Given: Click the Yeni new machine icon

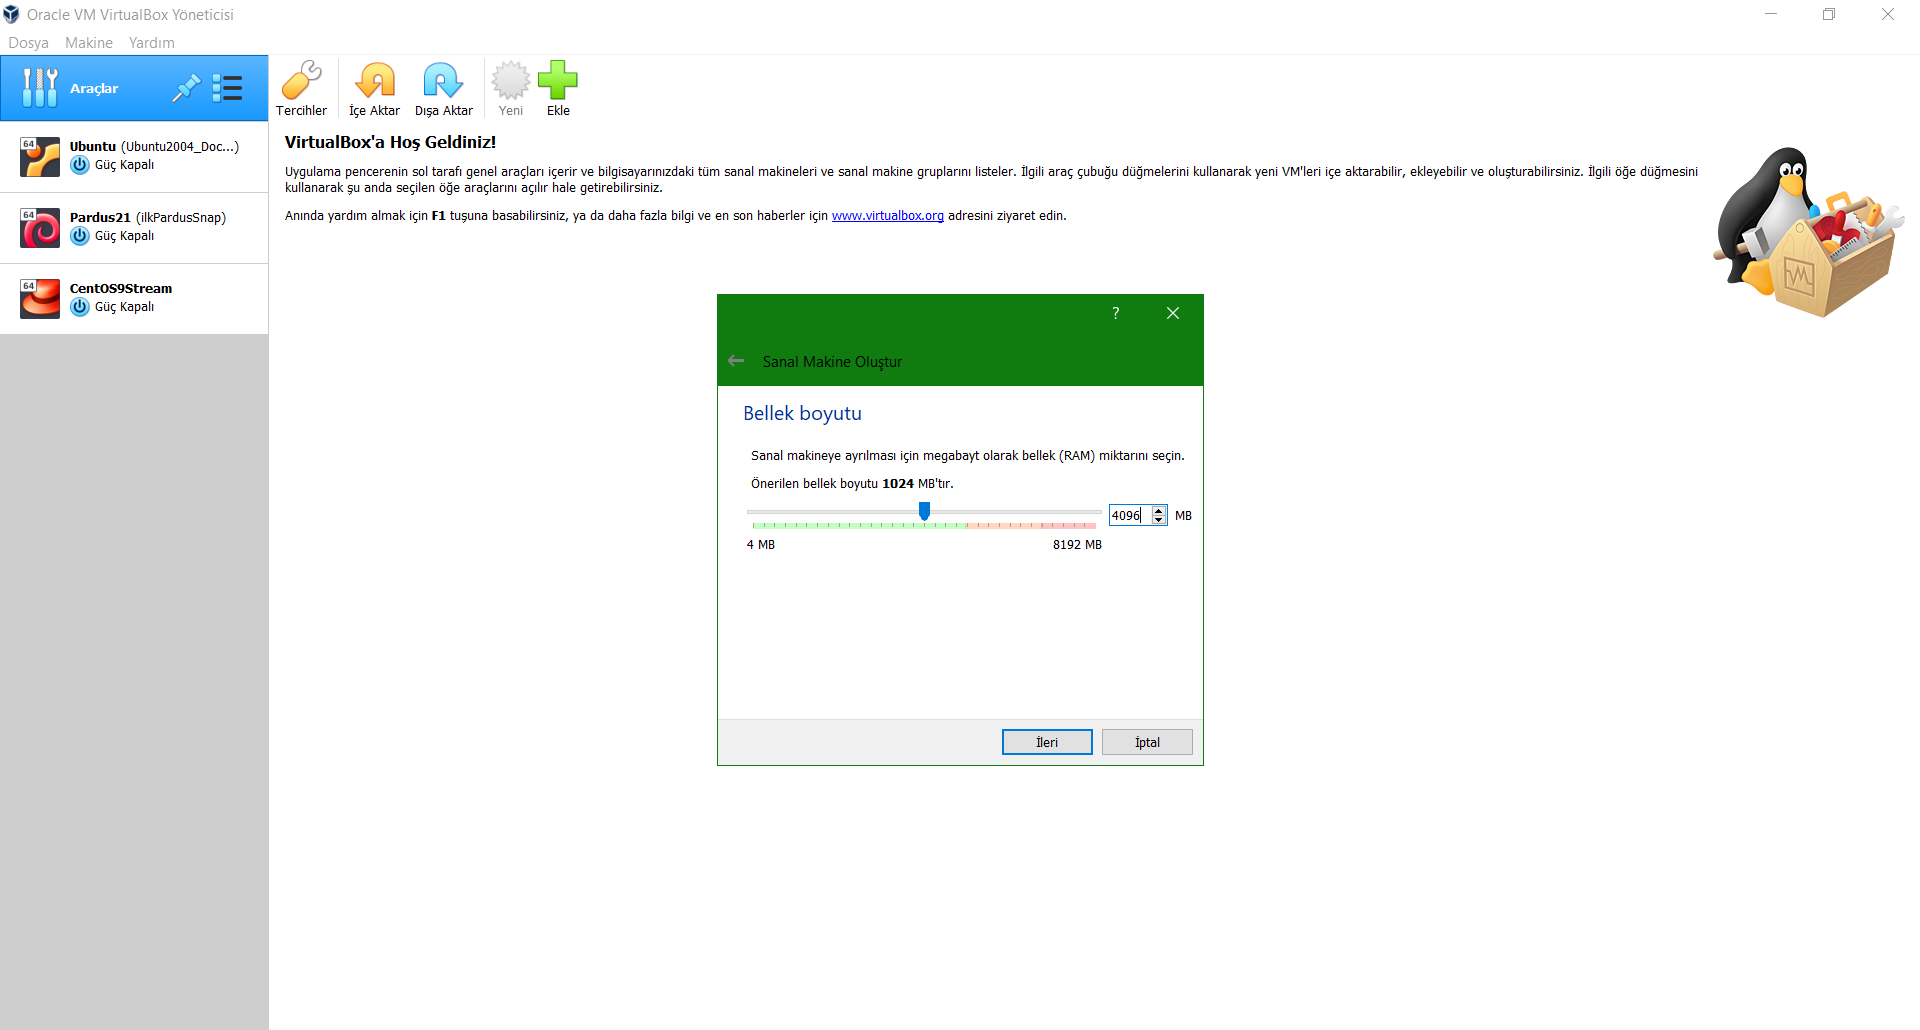Looking at the screenshot, I should click(511, 80).
